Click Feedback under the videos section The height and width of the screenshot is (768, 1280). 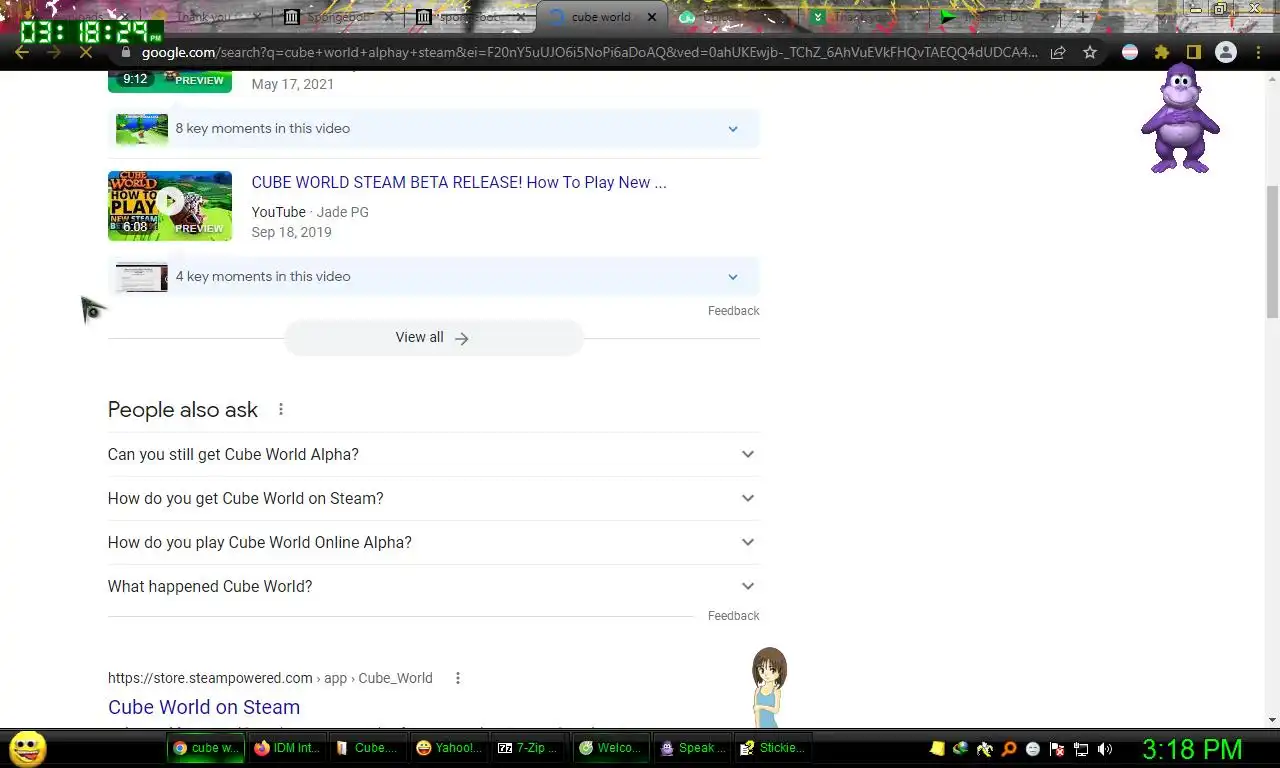point(733,311)
